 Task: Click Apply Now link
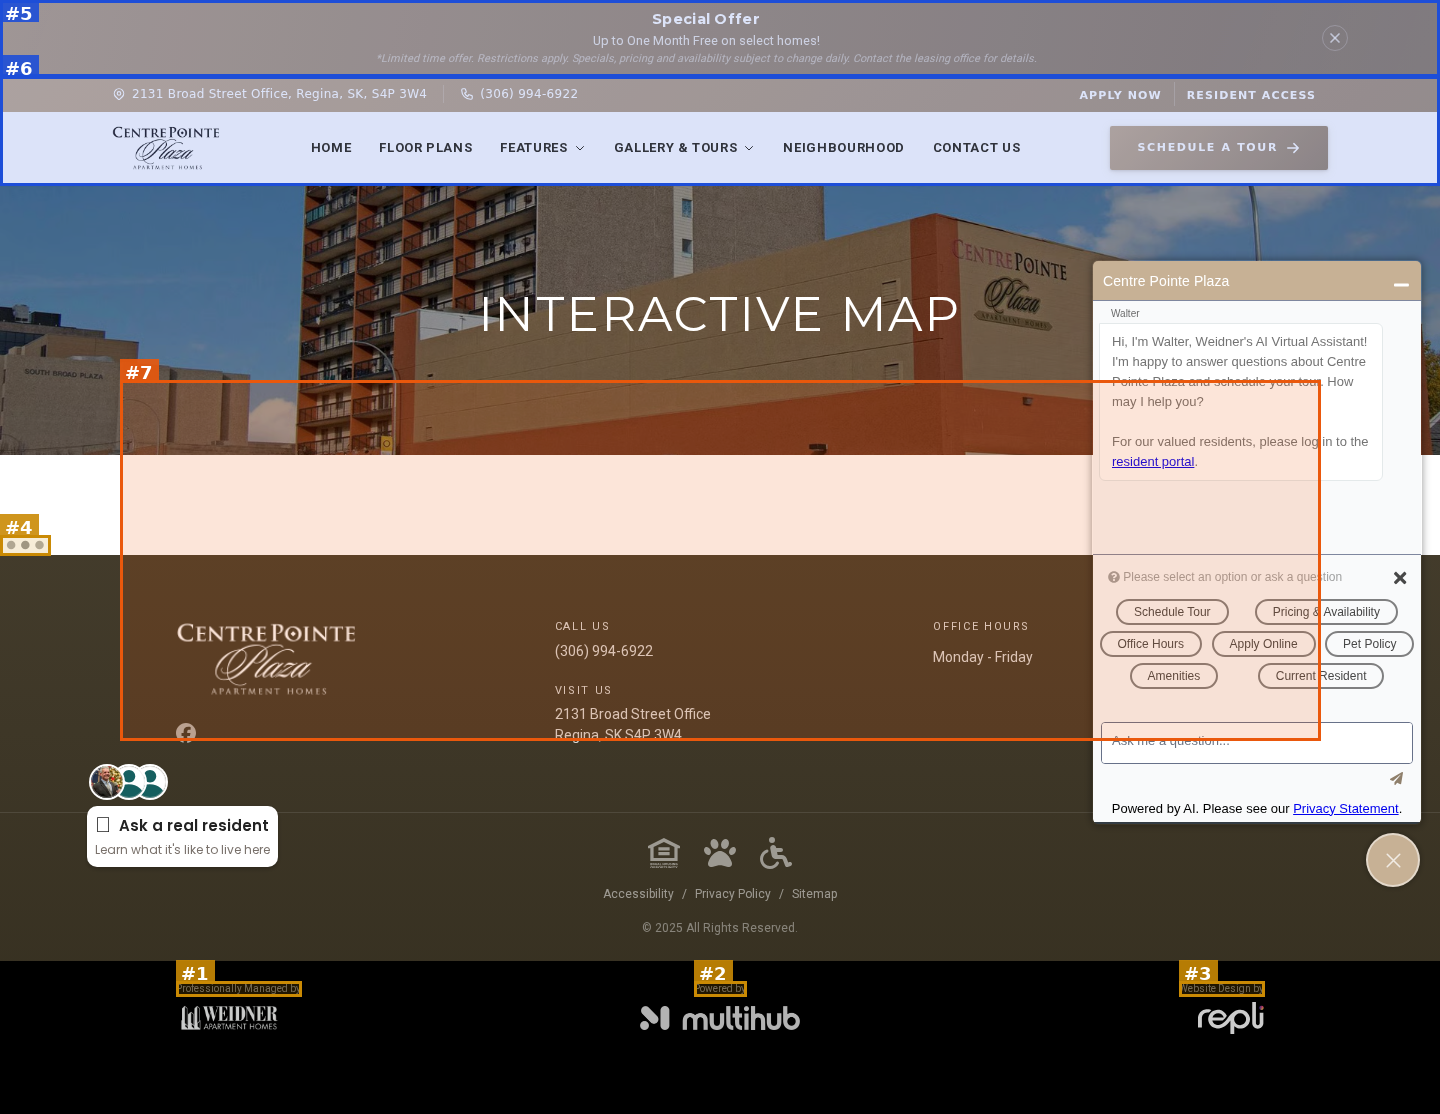click(1120, 95)
